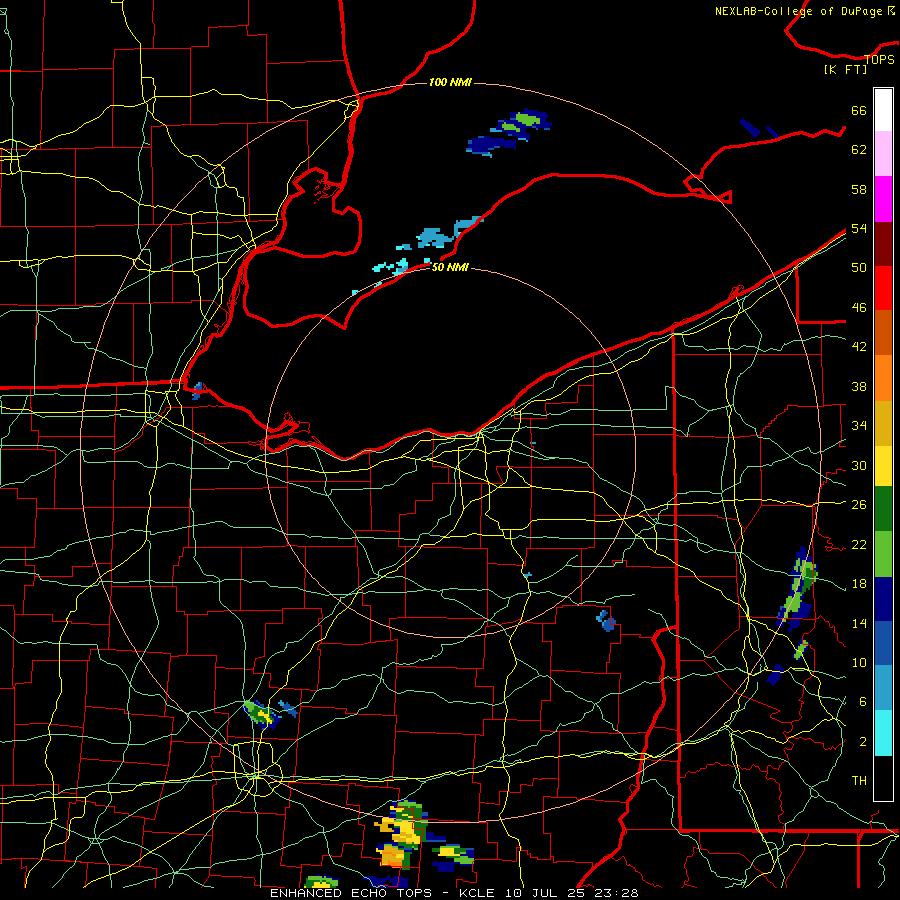The height and width of the screenshot is (900, 900).
Task: Pick the light green legend swatch
Action: click(883, 554)
